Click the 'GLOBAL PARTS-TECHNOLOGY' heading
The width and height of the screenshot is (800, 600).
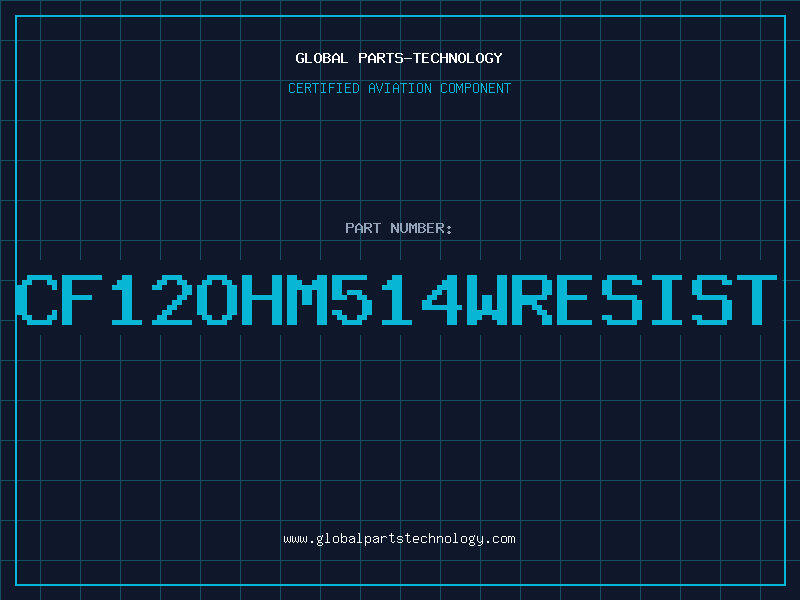coord(399,58)
